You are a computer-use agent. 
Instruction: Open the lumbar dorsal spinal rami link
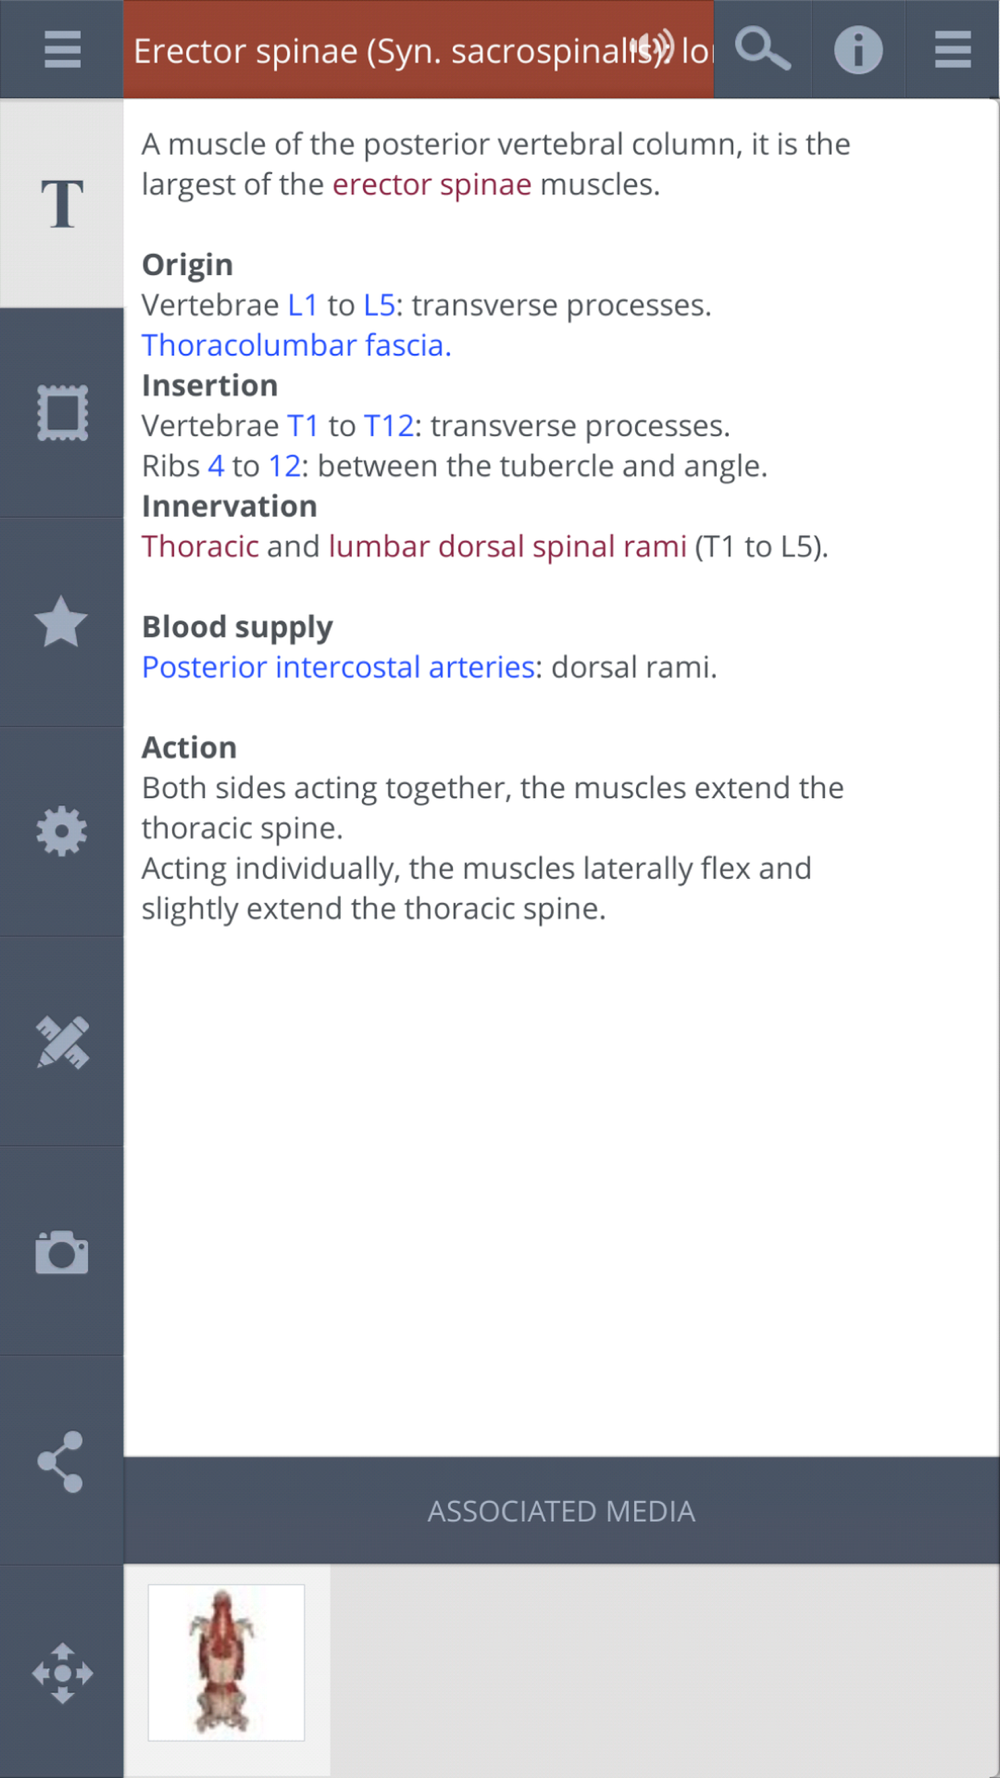tap(507, 547)
